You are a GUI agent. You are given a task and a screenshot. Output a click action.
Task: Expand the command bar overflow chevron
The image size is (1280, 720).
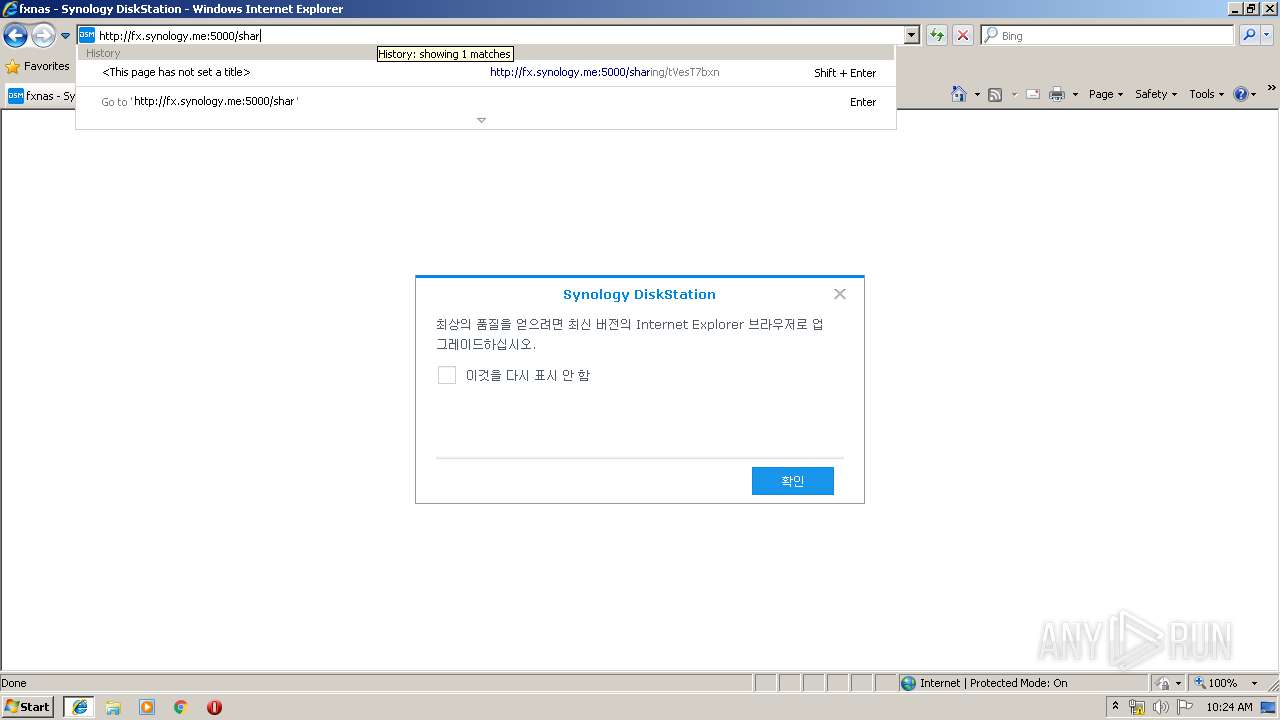(x=1271, y=88)
